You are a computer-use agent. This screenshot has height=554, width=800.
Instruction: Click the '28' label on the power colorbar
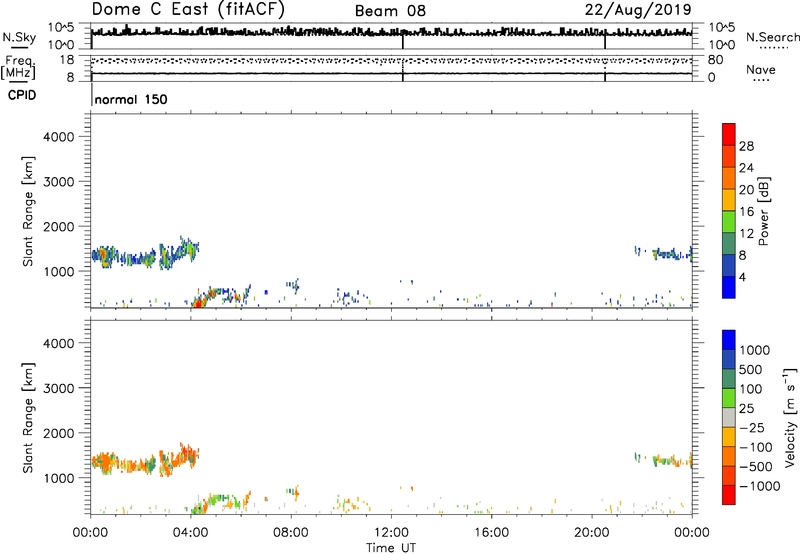coord(746,146)
